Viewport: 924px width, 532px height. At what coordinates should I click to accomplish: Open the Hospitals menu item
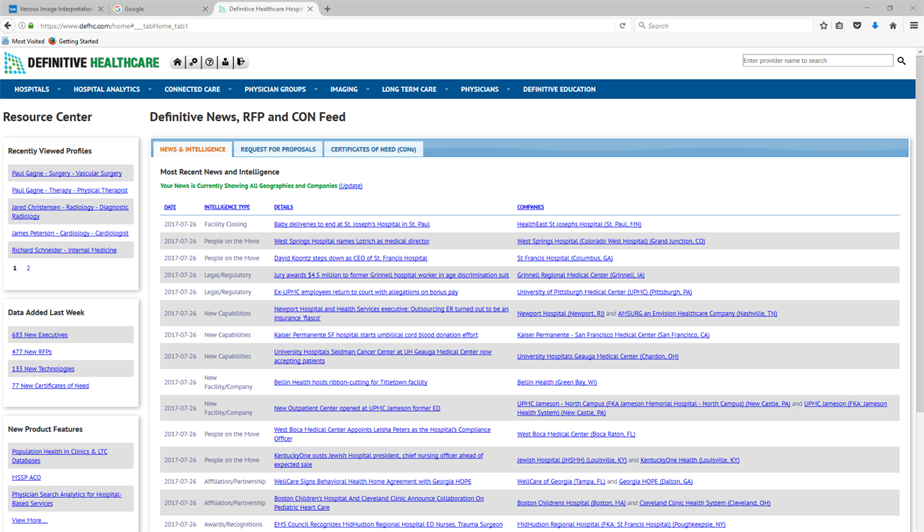tap(32, 90)
